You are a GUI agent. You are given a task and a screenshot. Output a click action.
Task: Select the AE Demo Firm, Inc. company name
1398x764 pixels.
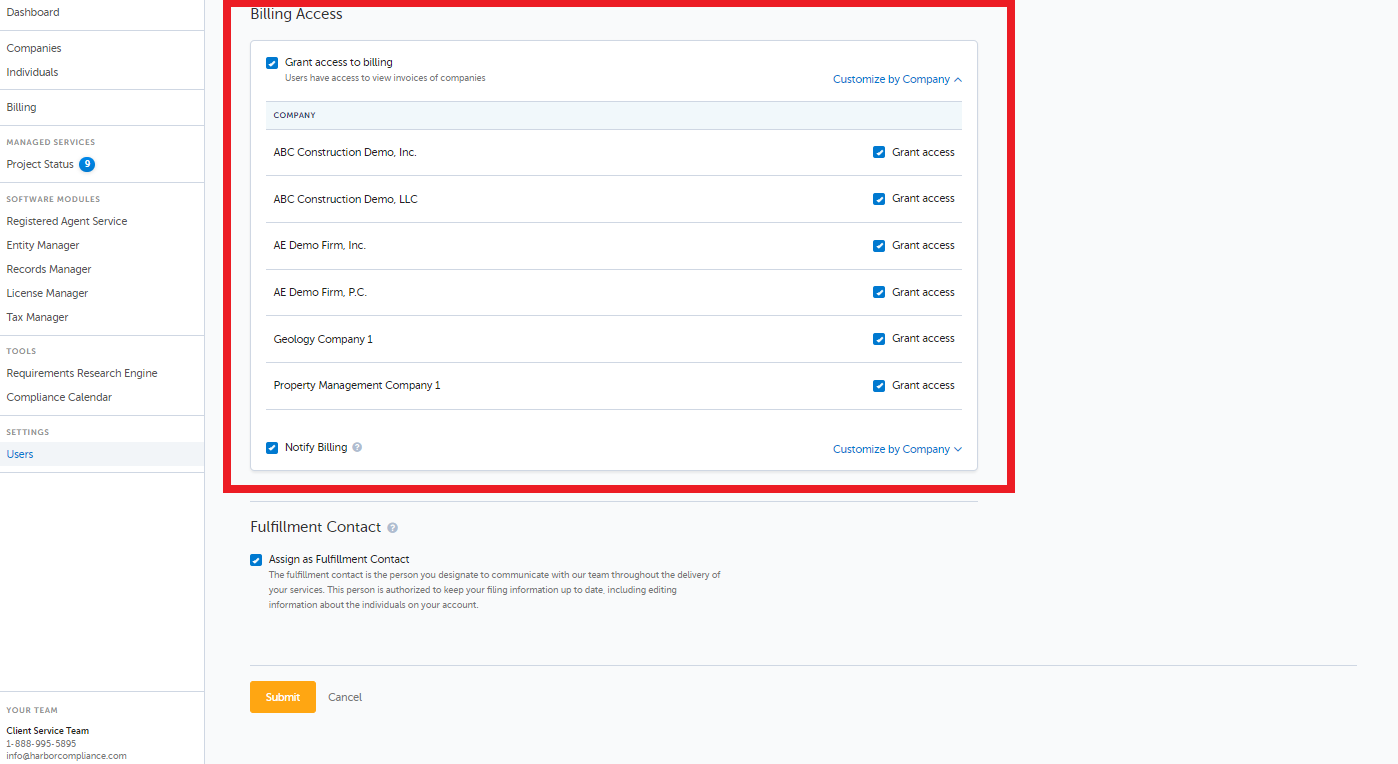tap(320, 246)
